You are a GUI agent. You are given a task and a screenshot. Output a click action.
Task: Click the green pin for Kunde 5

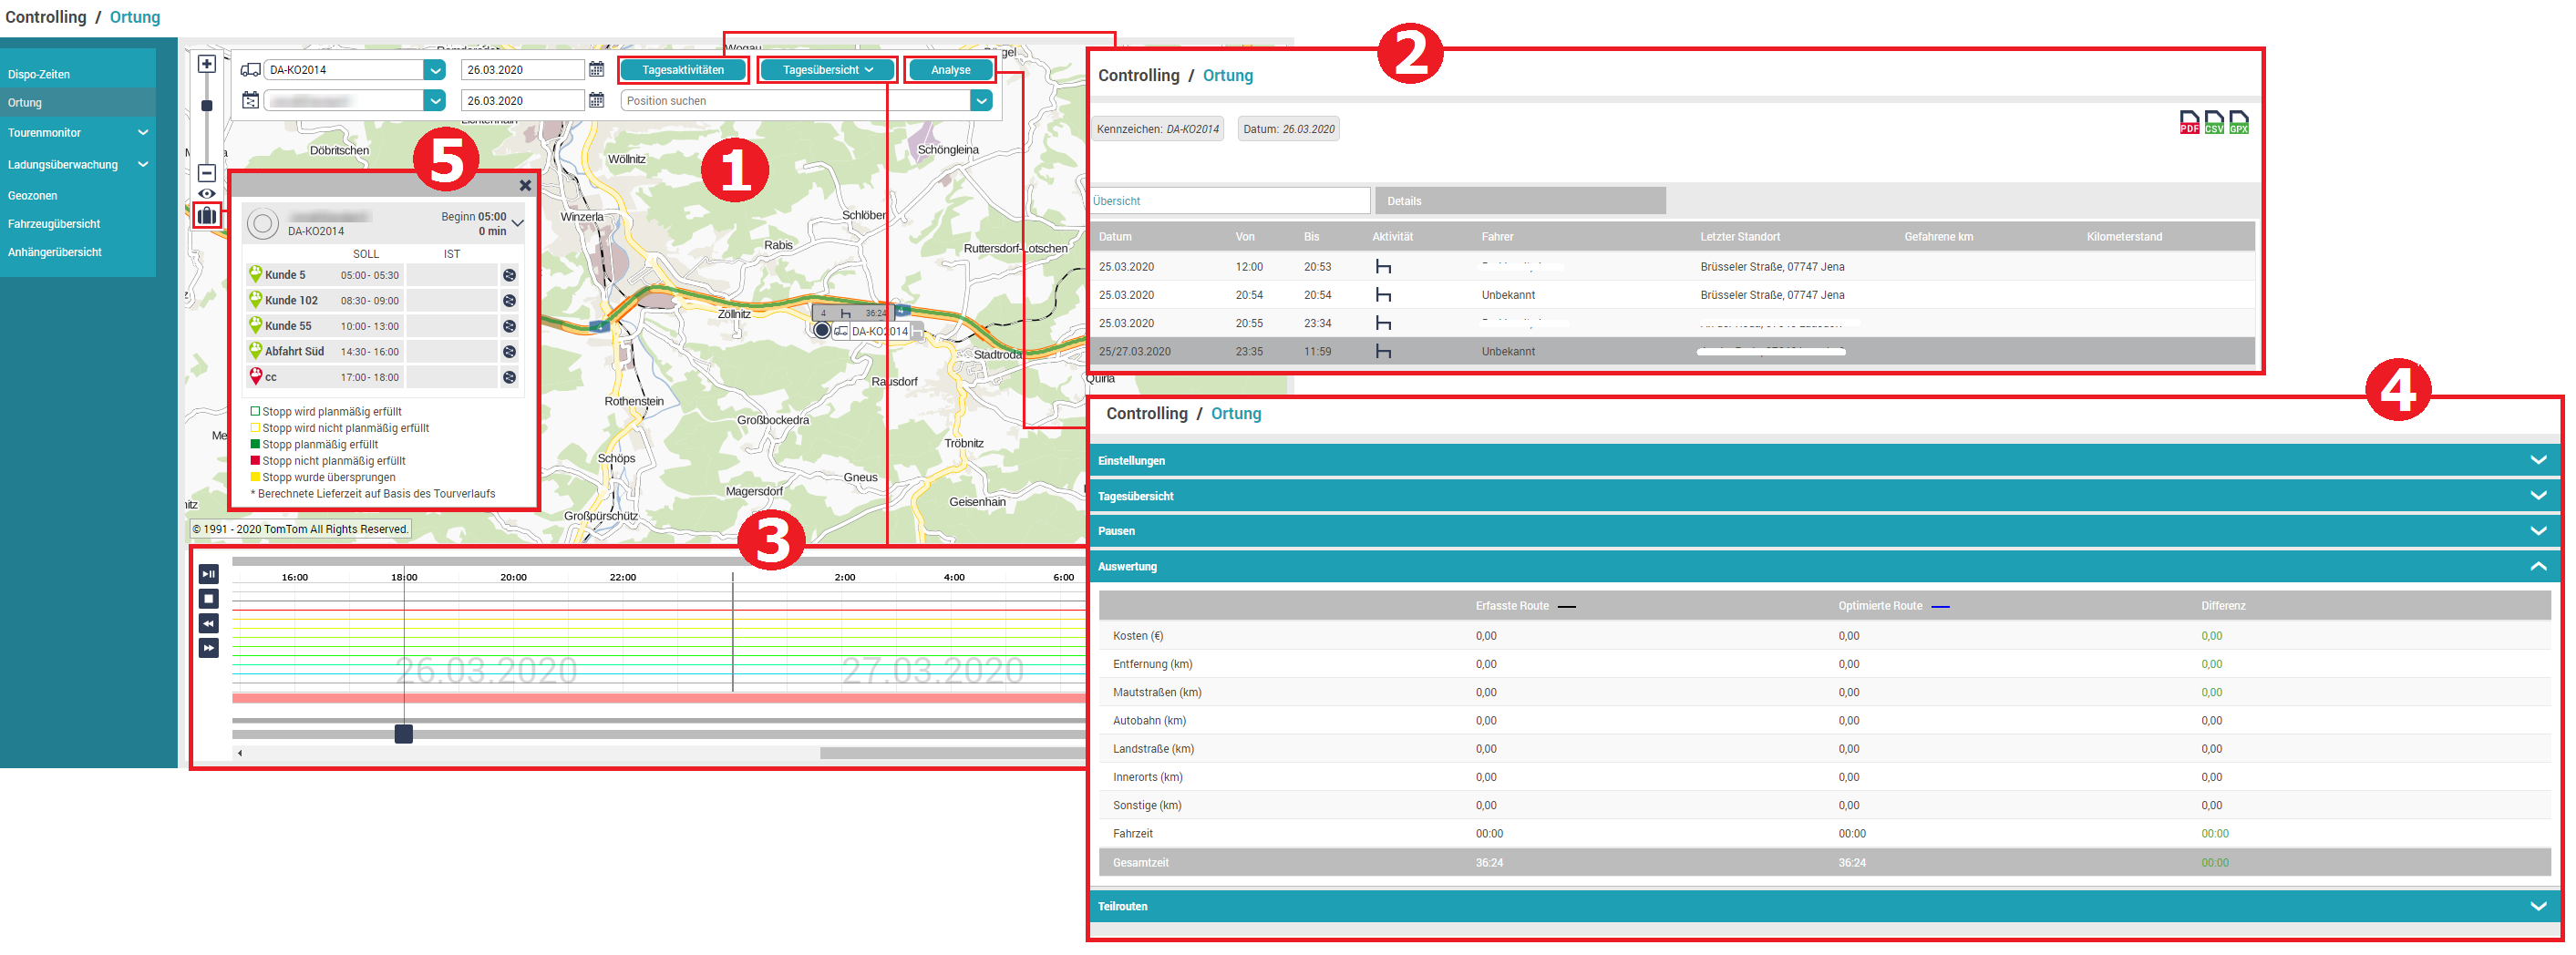(x=256, y=274)
